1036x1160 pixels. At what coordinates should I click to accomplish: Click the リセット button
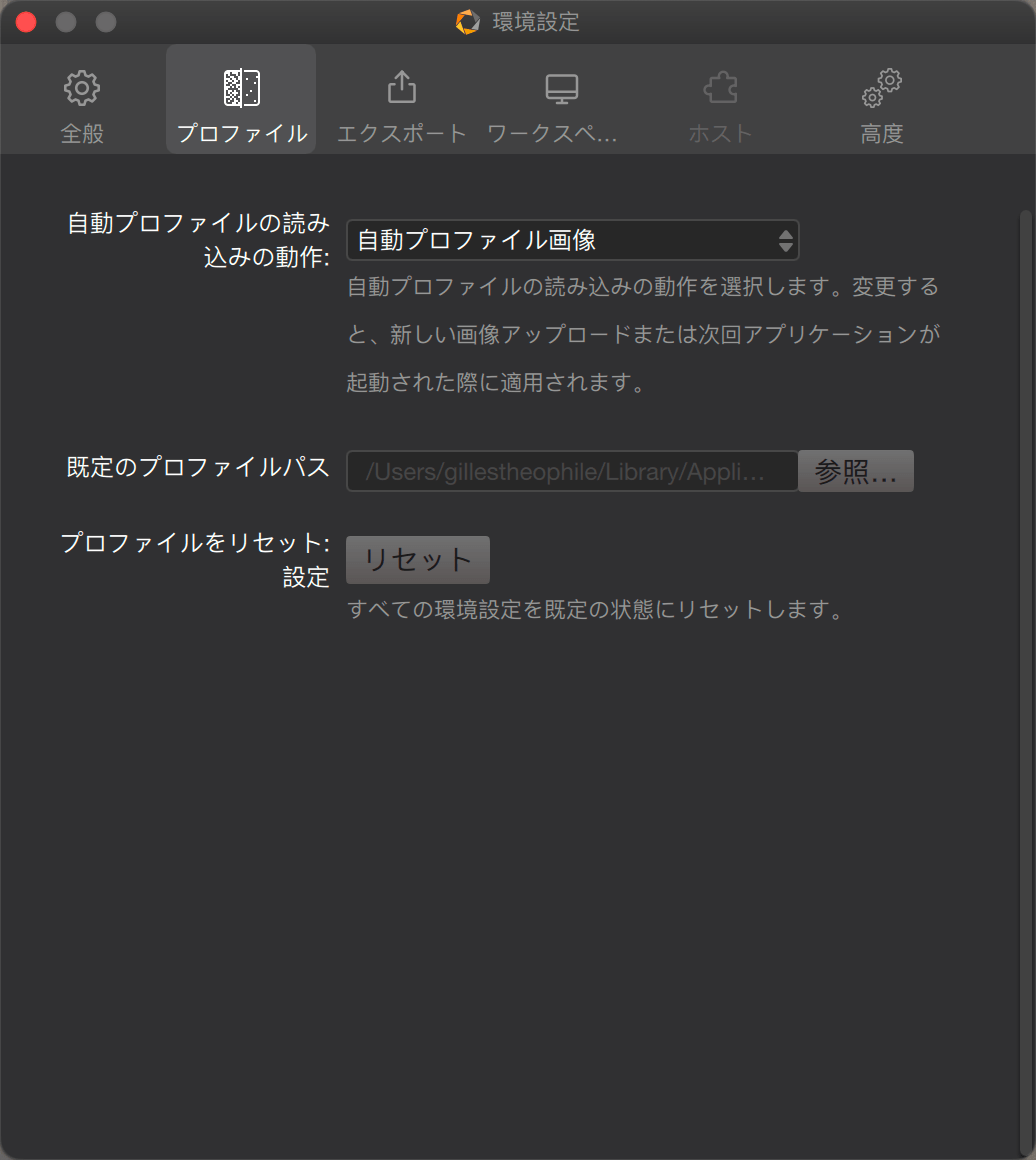(418, 560)
